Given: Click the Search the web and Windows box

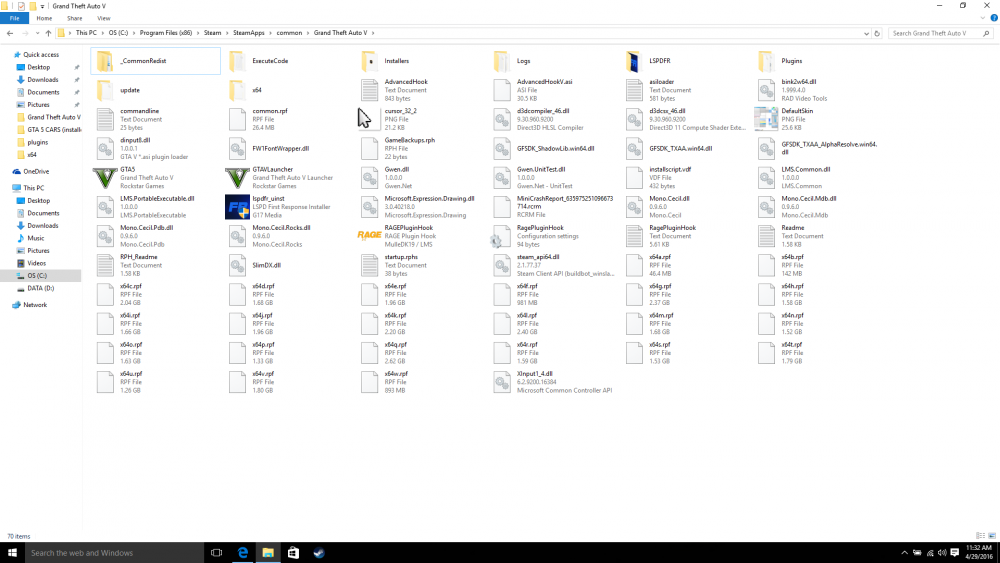Looking at the screenshot, I should 114,553.
